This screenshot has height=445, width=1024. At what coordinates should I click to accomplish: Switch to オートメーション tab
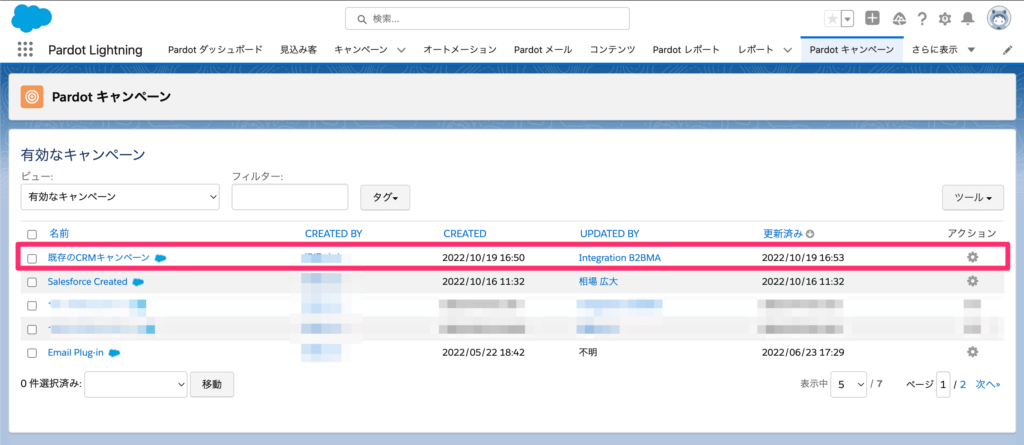click(x=460, y=50)
